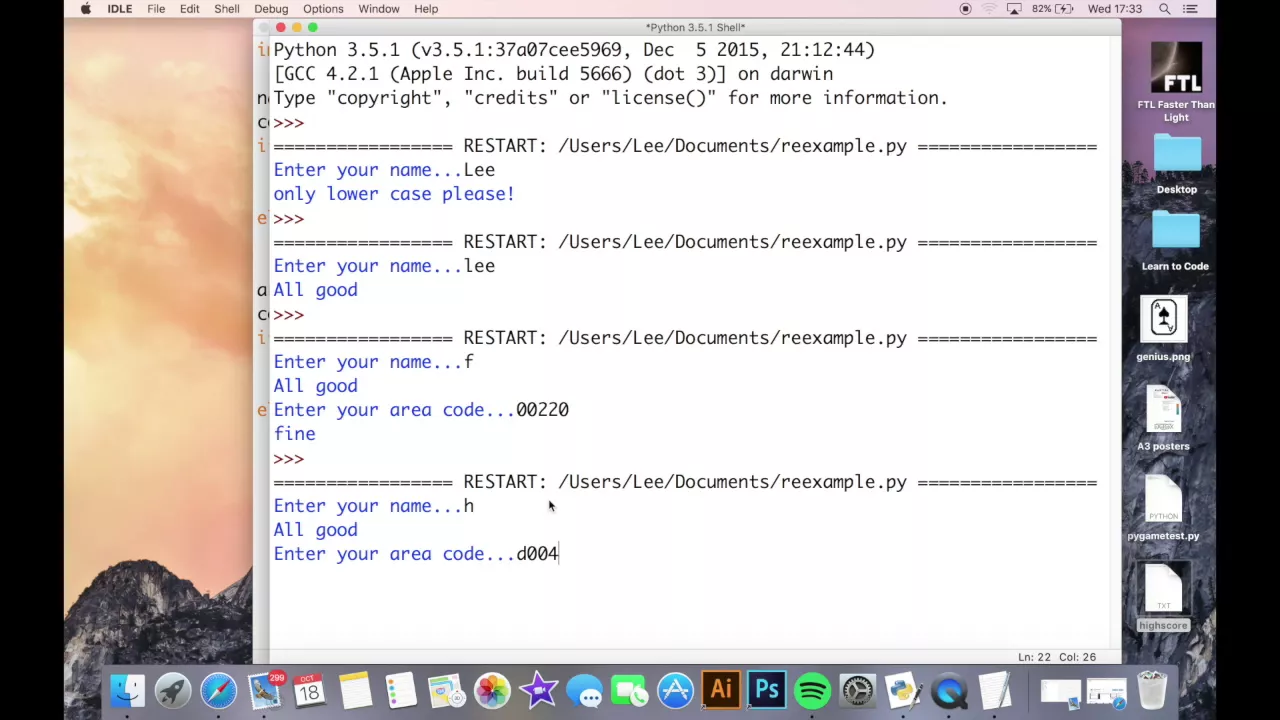Open Notes from the Dock
Viewport: 1280px width, 720px height.
[x=355, y=691]
